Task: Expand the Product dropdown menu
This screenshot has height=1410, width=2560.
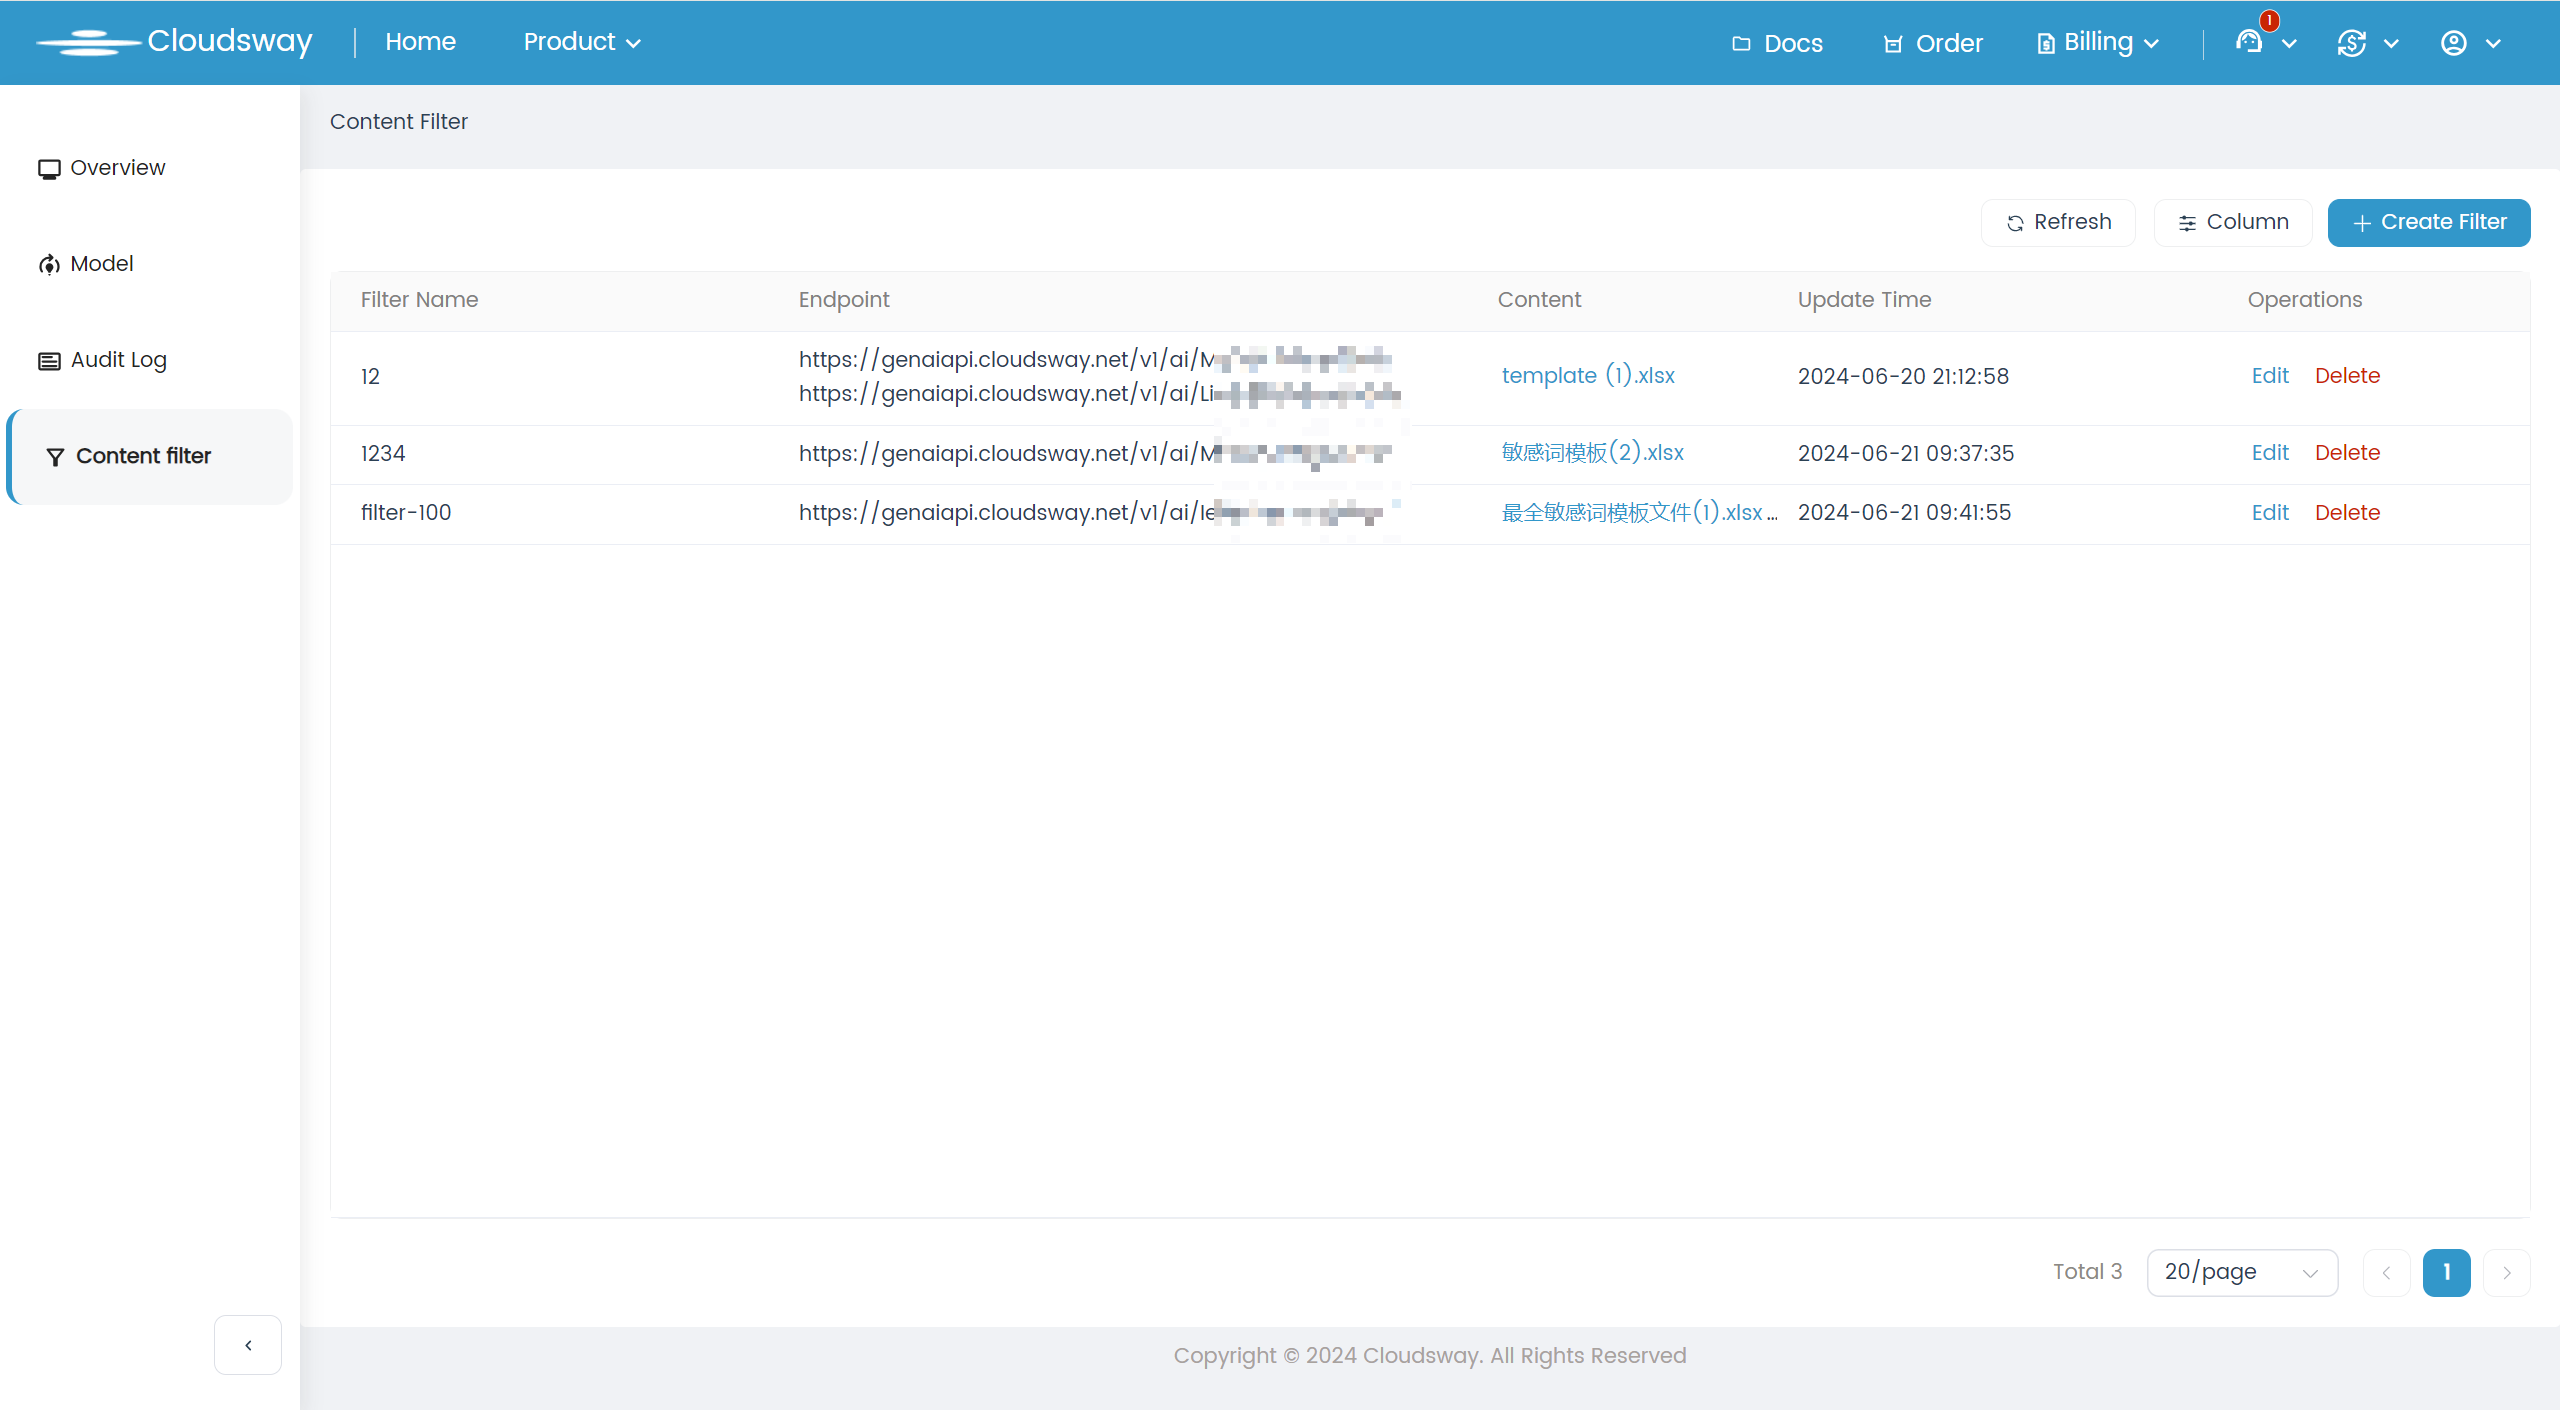Action: pos(582,42)
